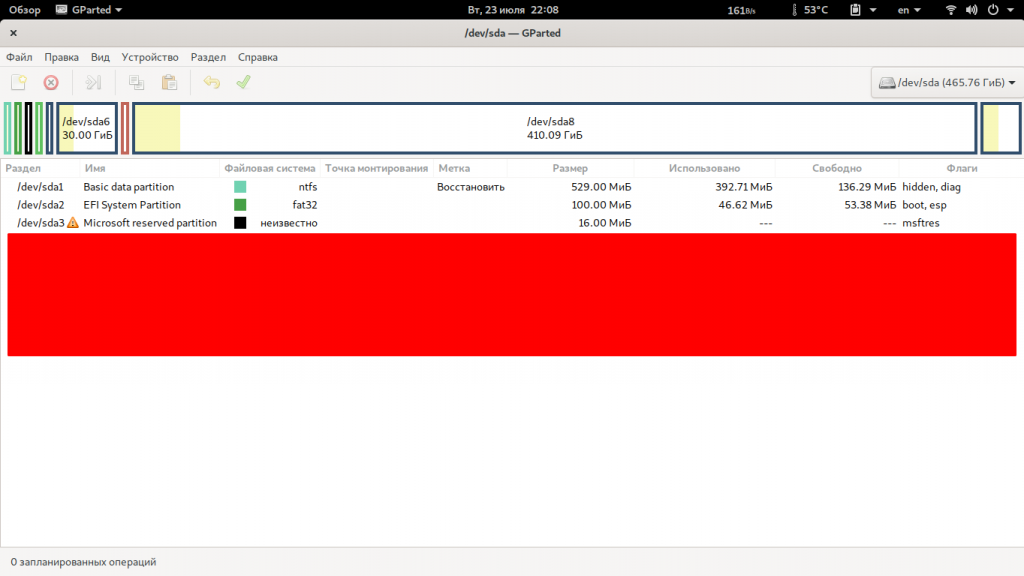Screen dimensions: 1024x576
Task: Click the New partition toolbar icon
Action: (19, 82)
